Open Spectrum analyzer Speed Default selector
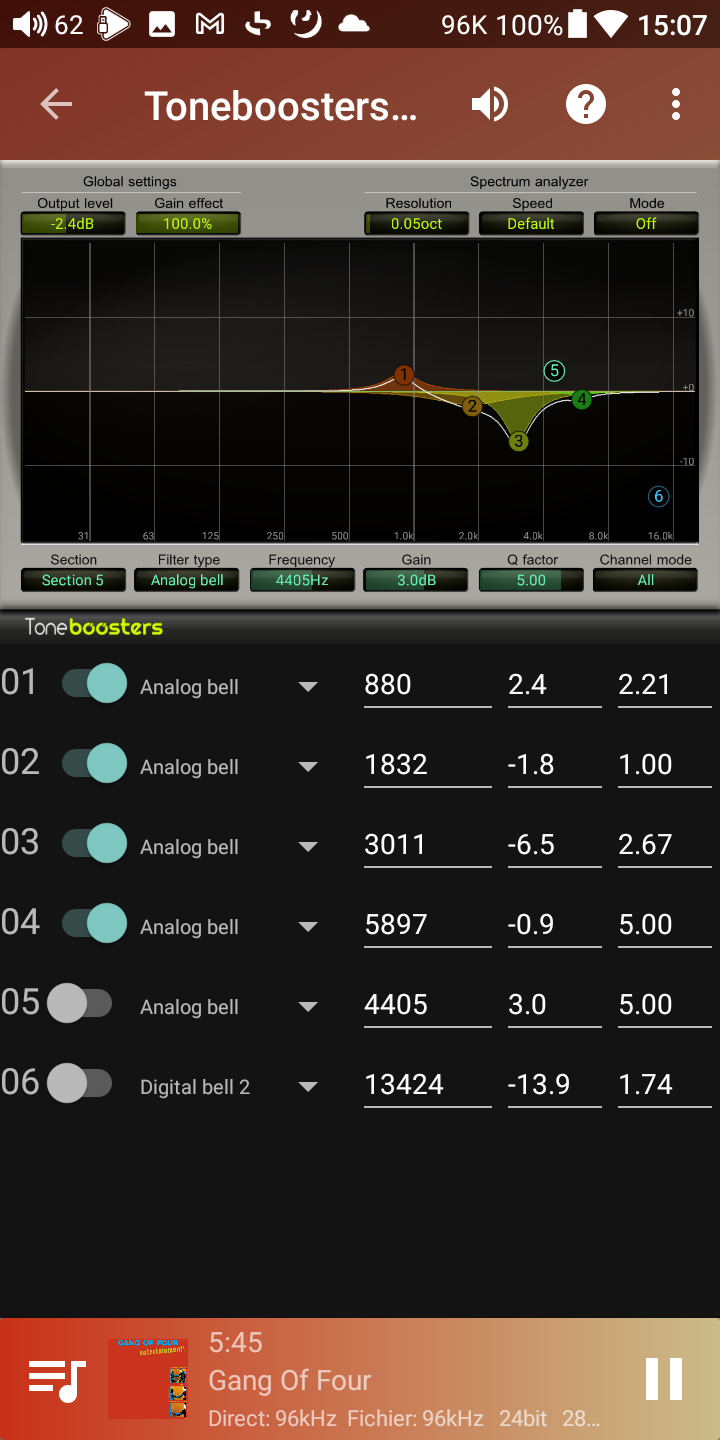 tap(531, 224)
